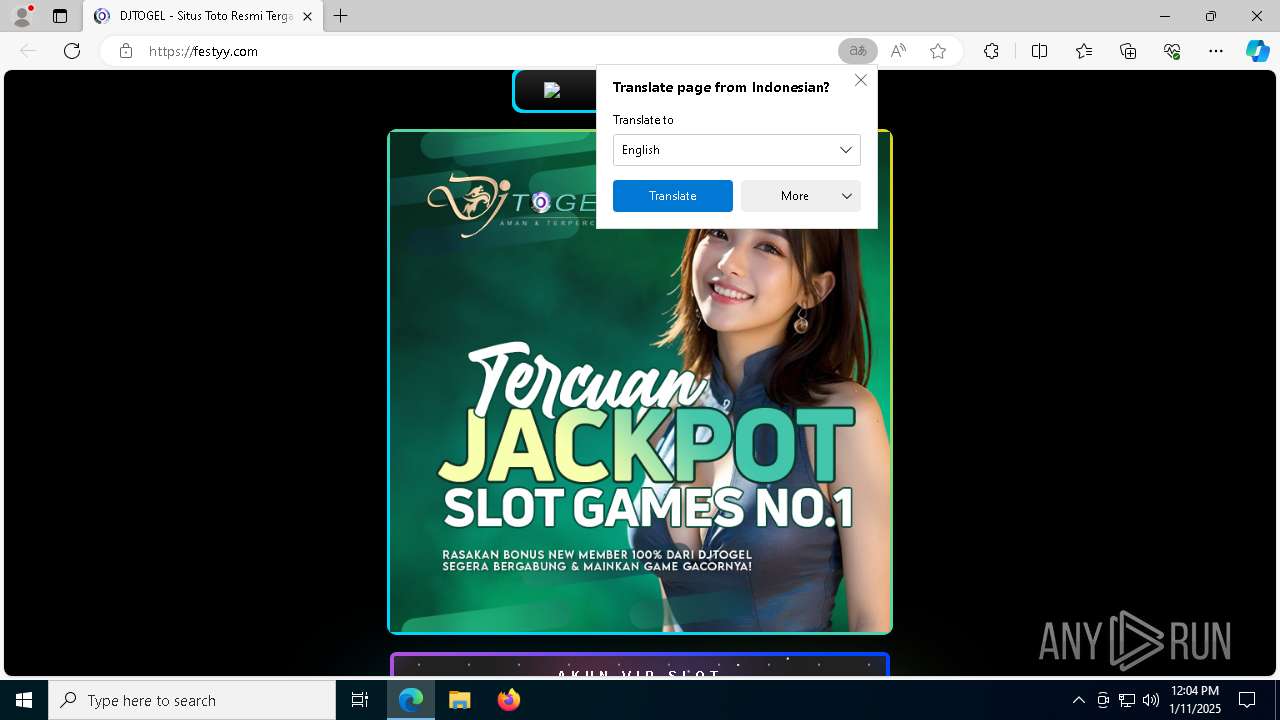The width and height of the screenshot is (1280, 720).
Task: Click the broken image logo button at top
Action: click(554, 90)
